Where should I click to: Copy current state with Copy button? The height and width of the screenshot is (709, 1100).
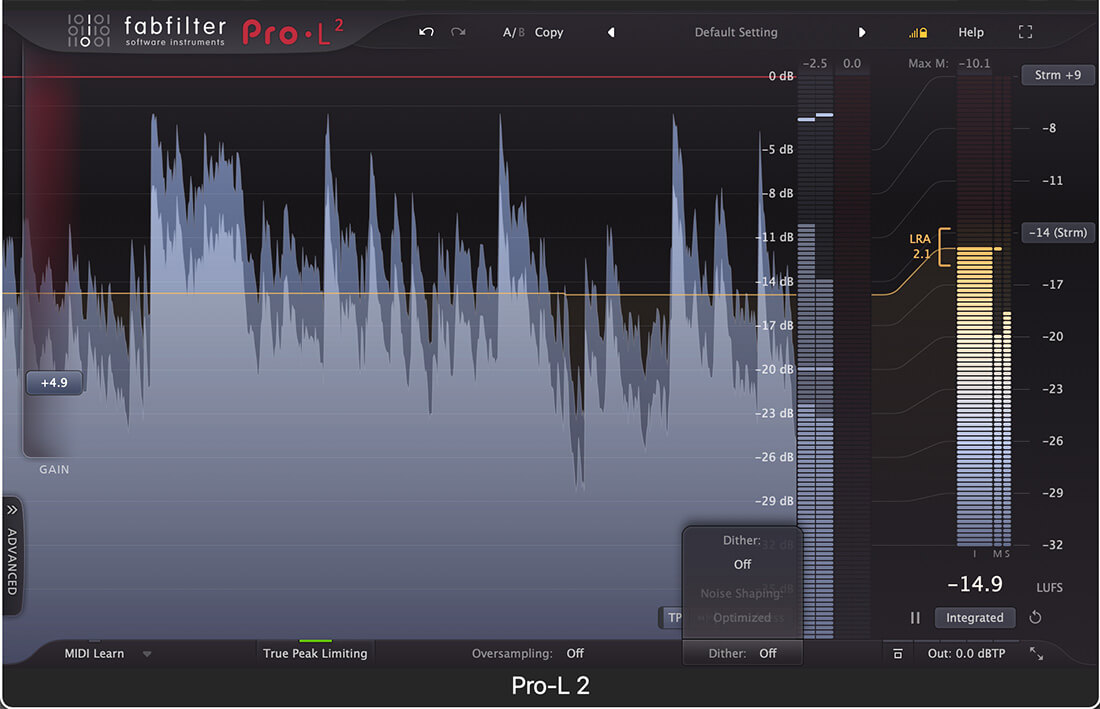549,32
